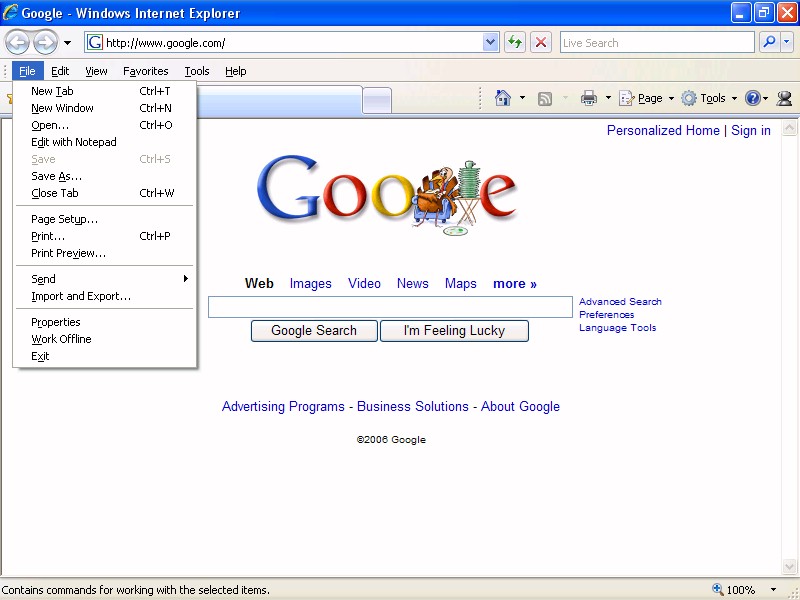This screenshot has width=800, height=600.
Task: Click the RSS feeds icon
Action: pos(545,98)
